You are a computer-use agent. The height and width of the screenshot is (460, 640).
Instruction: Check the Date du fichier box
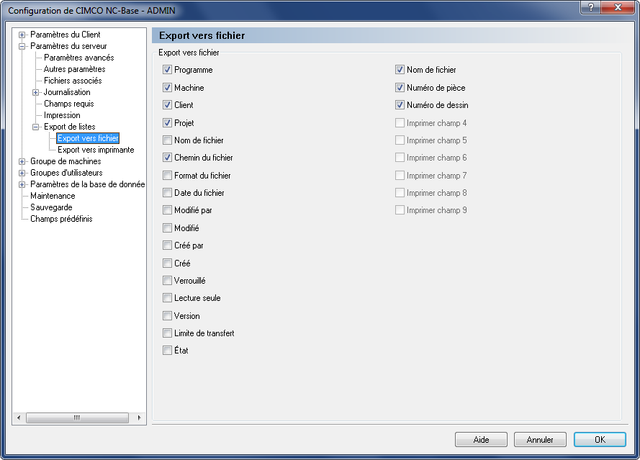pos(167,193)
